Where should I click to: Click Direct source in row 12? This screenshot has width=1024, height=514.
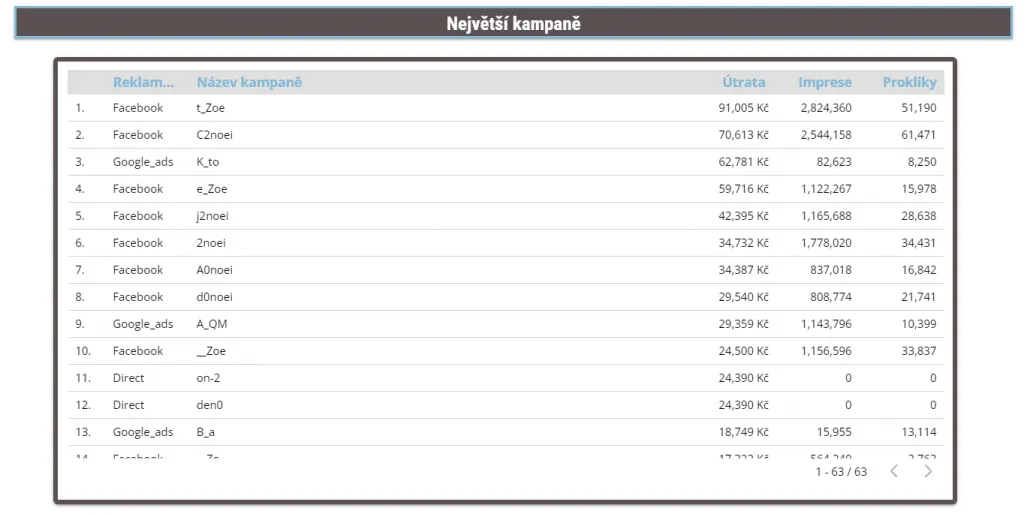129,405
